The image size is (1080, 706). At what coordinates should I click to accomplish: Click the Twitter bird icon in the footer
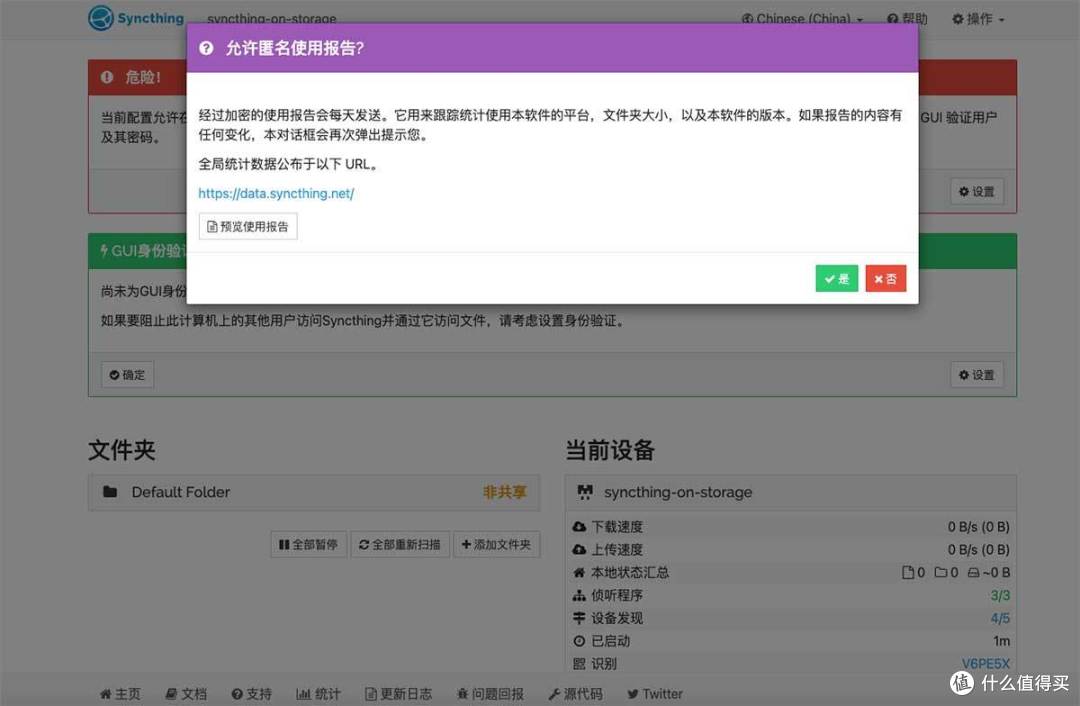(x=634, y=693)
